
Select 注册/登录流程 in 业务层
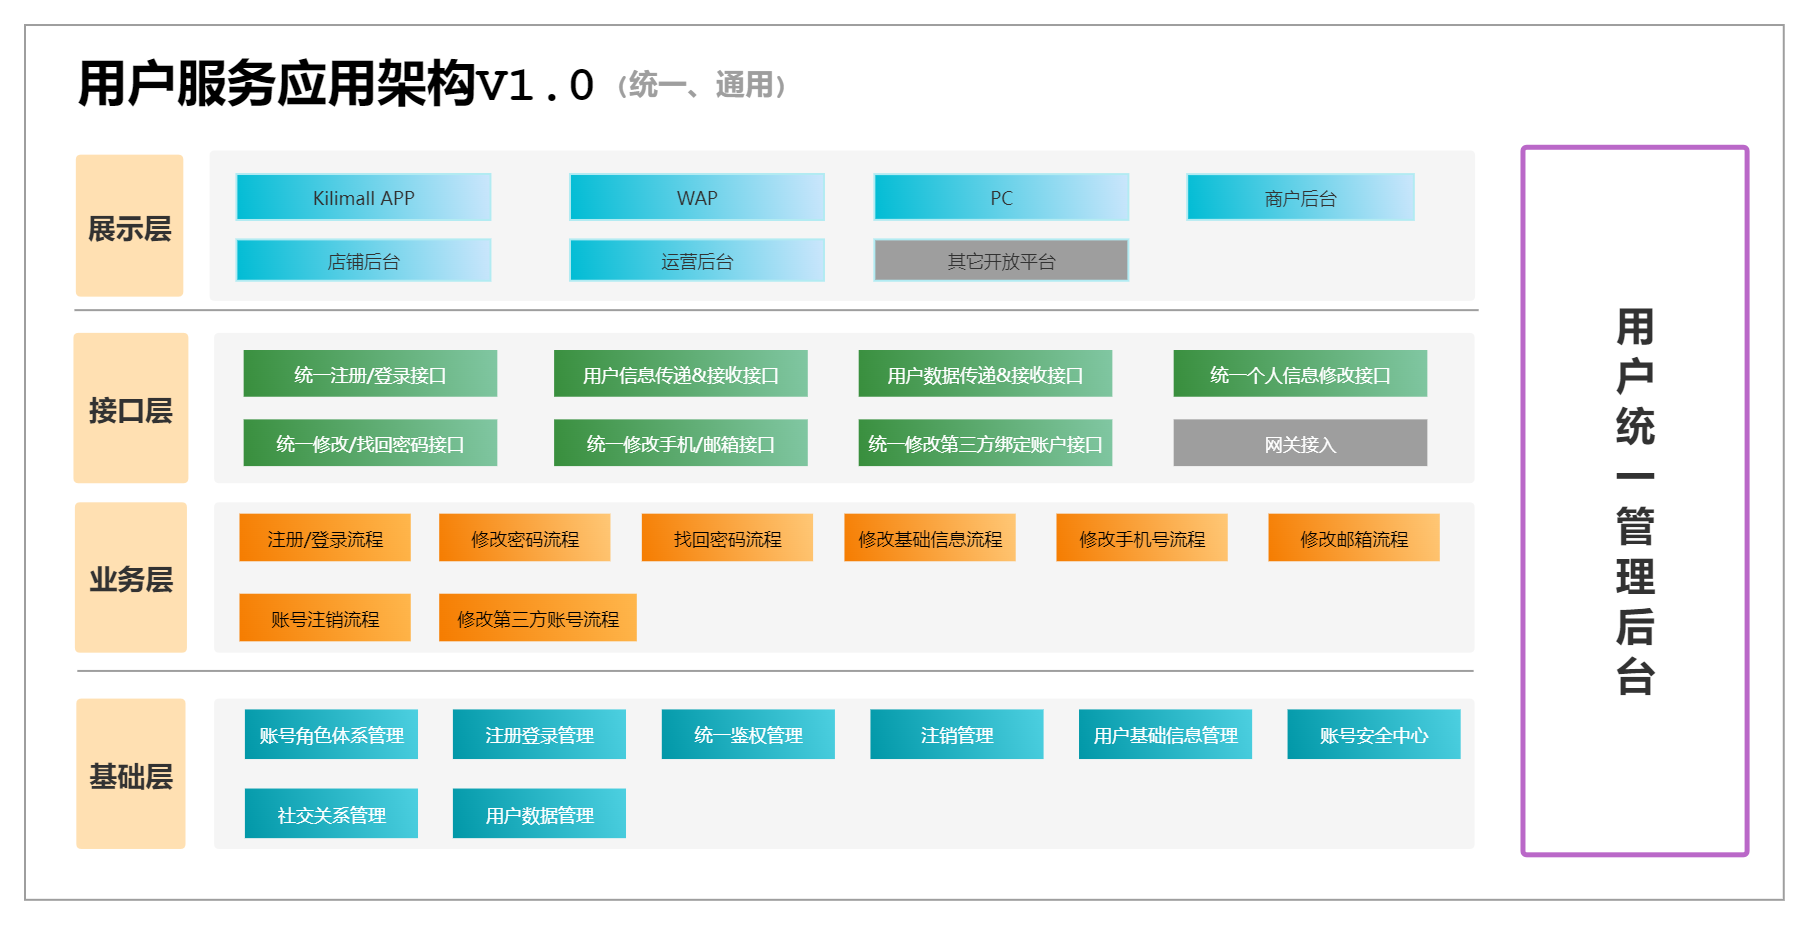[325, 537]
